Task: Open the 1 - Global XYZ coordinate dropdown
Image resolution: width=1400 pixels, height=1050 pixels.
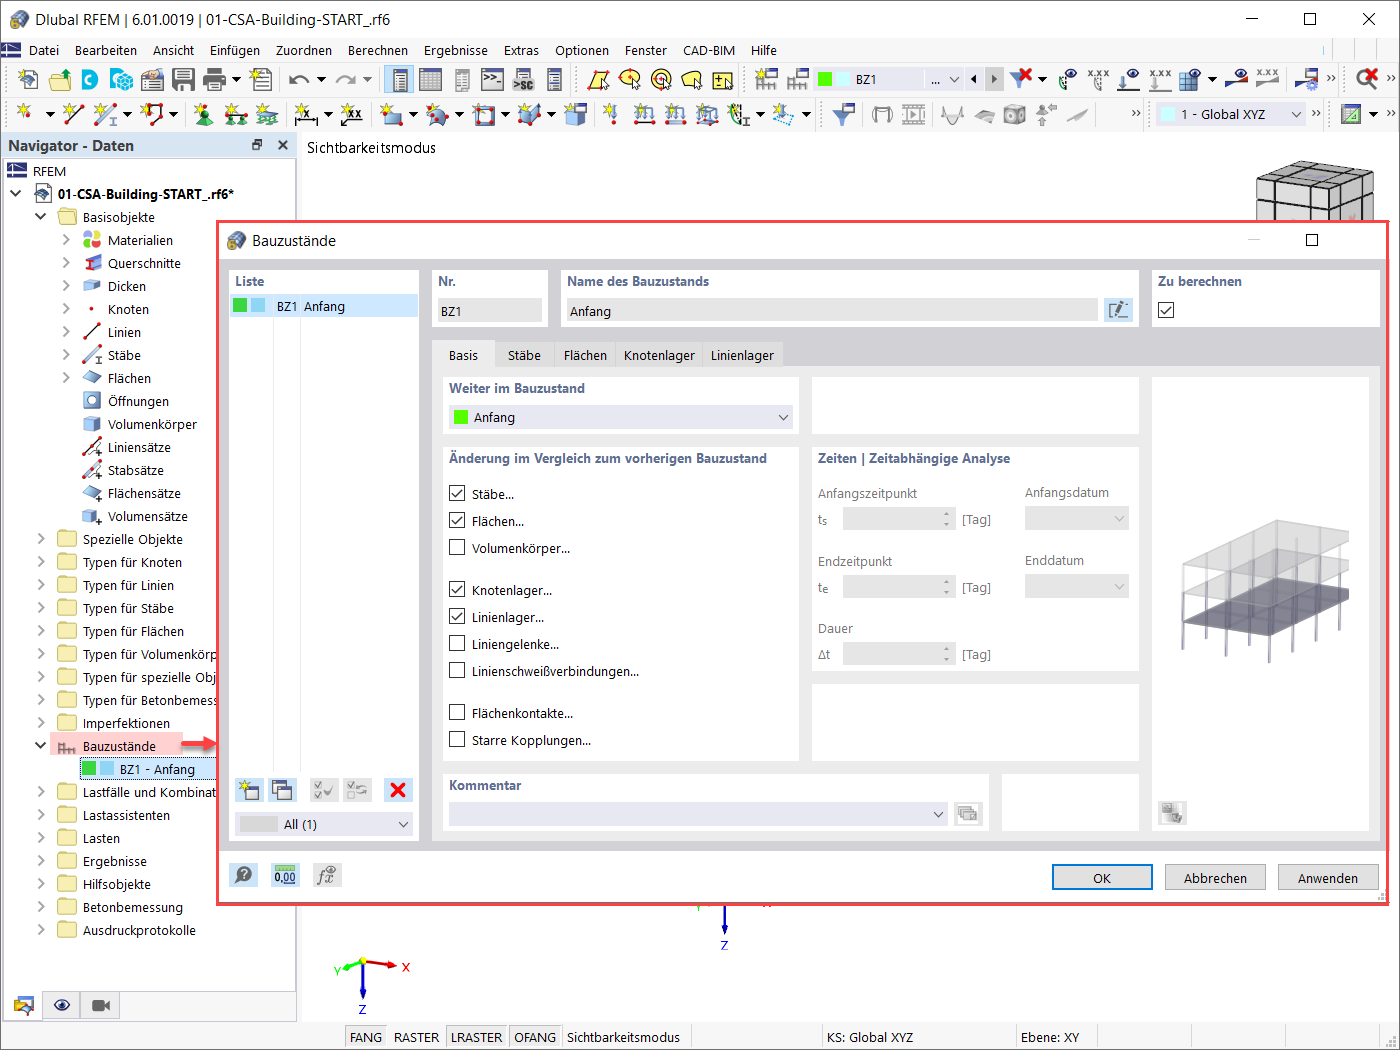Action: tap(1232, 114)
